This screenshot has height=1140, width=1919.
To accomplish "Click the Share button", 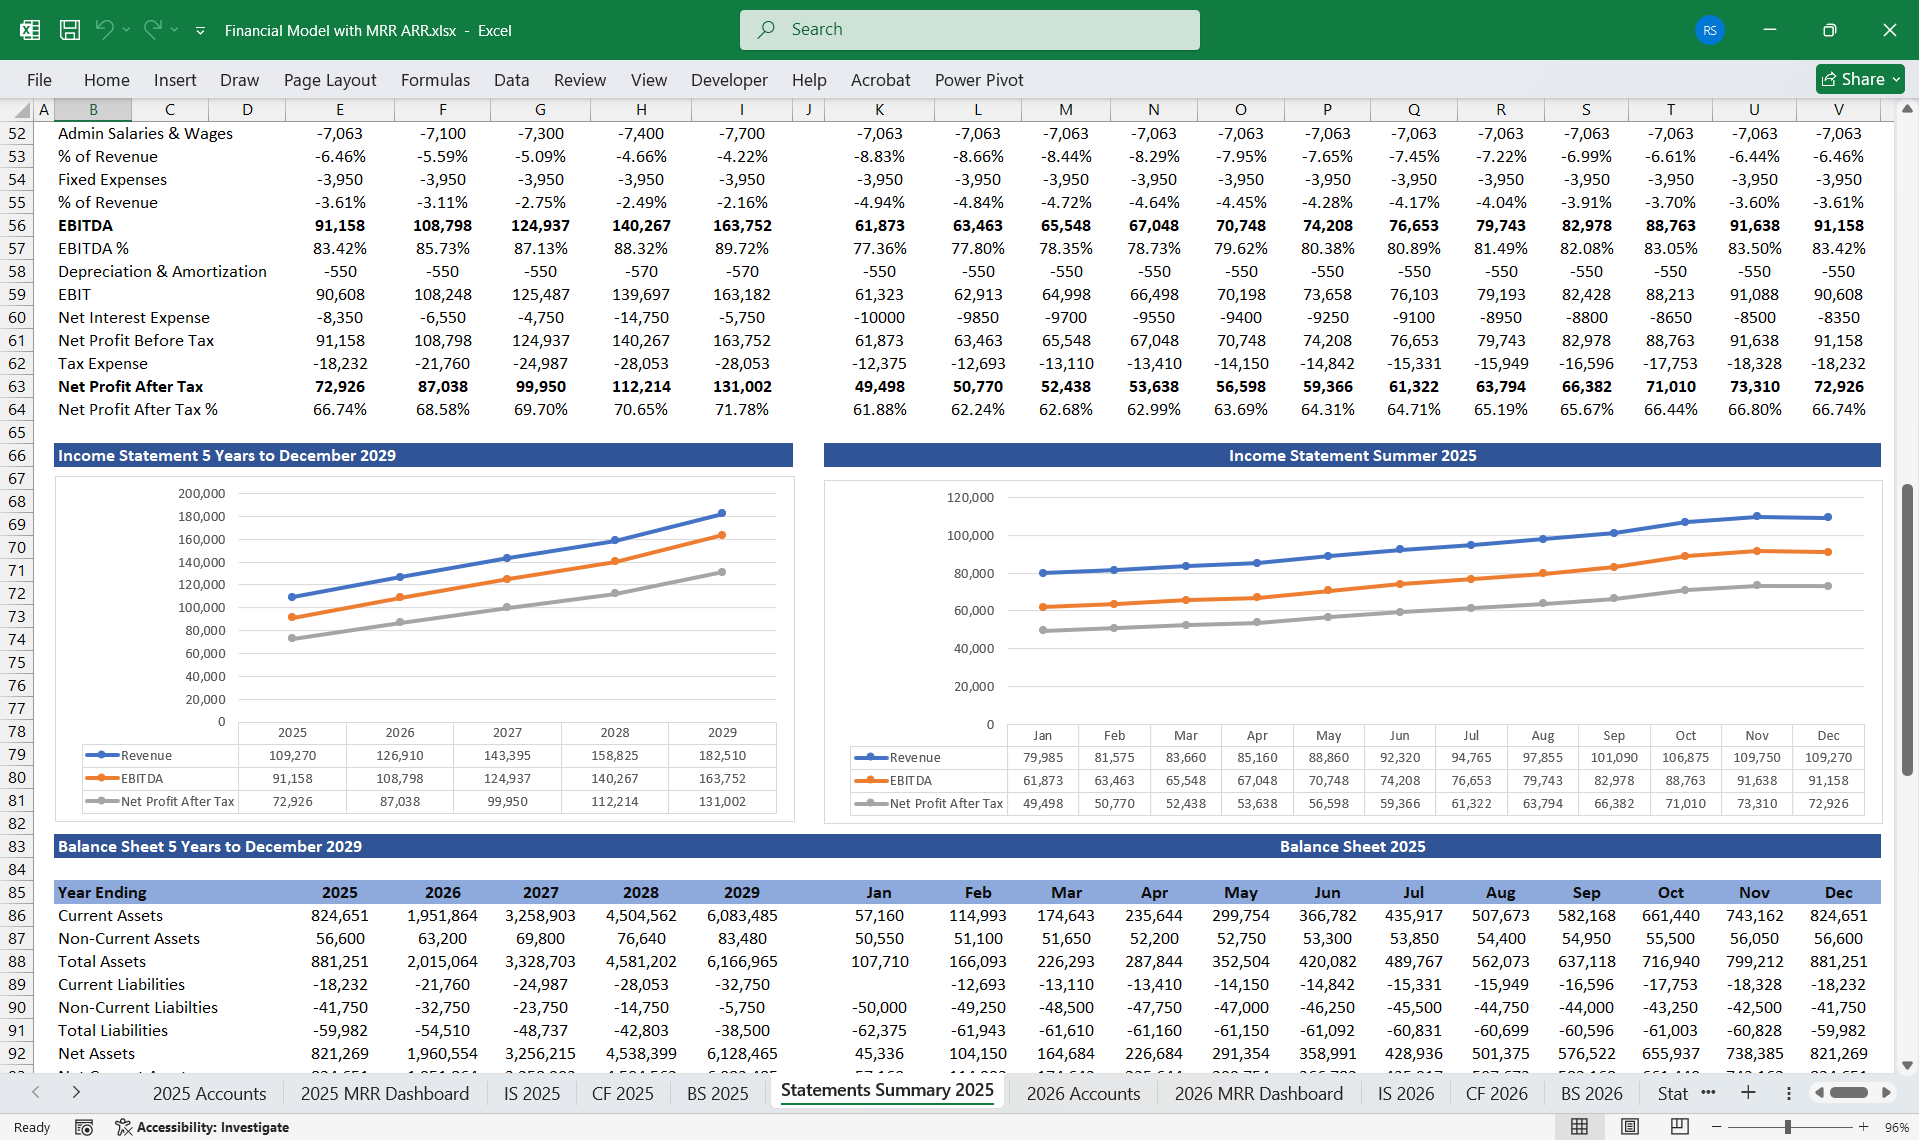I will coord(1859,79).
